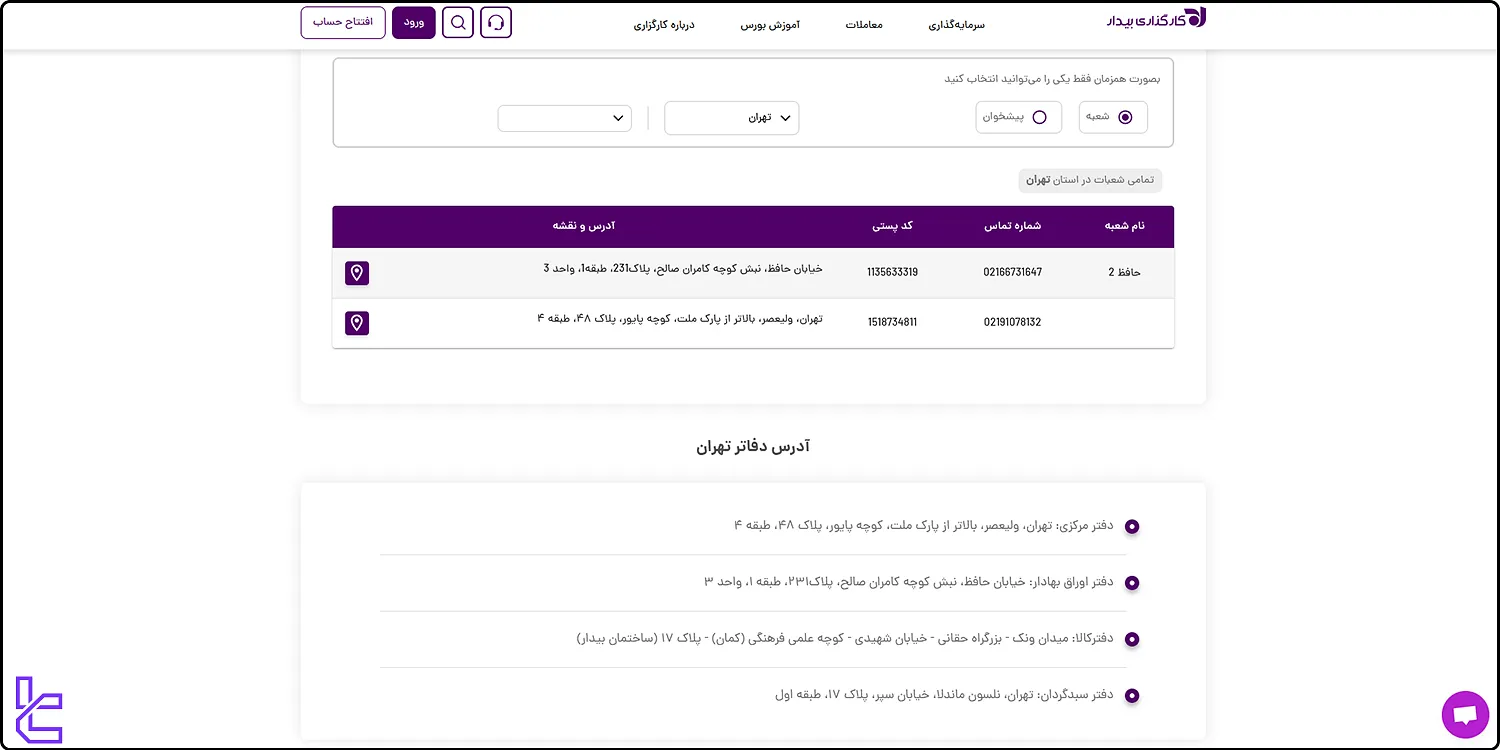Screen dimensions: 1500x750
Task: Click the bullet icon beside دفتر سبدگردان
Action: click(x=1131, y=695)
